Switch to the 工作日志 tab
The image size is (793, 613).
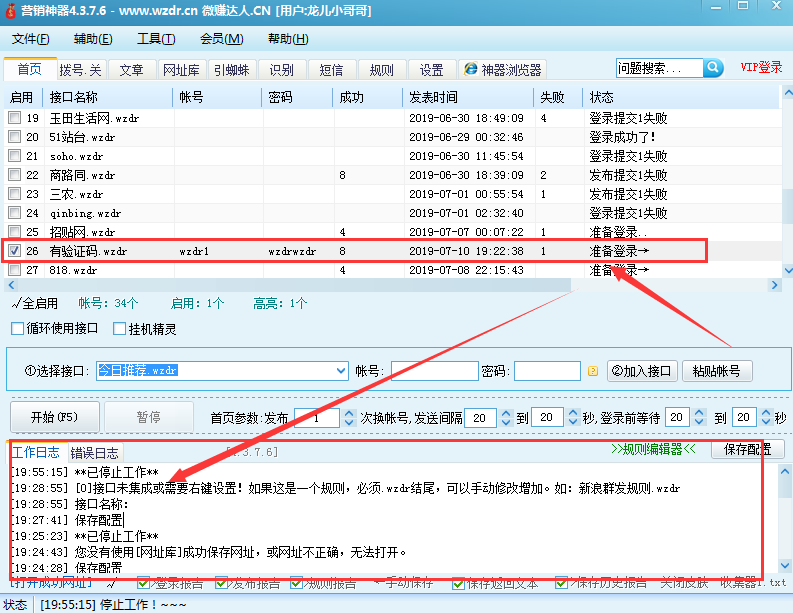(36, 452)
